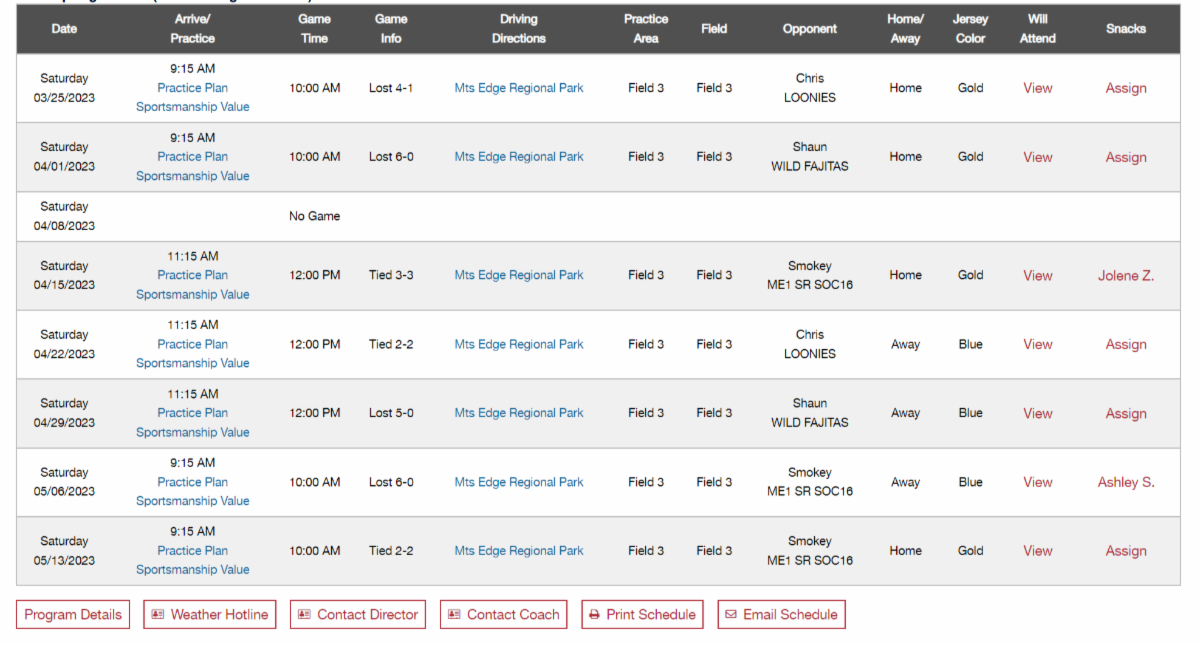Assign snacks for the 05/13/2023 game
The image size is (1200, 645).
coord(1126,551)
